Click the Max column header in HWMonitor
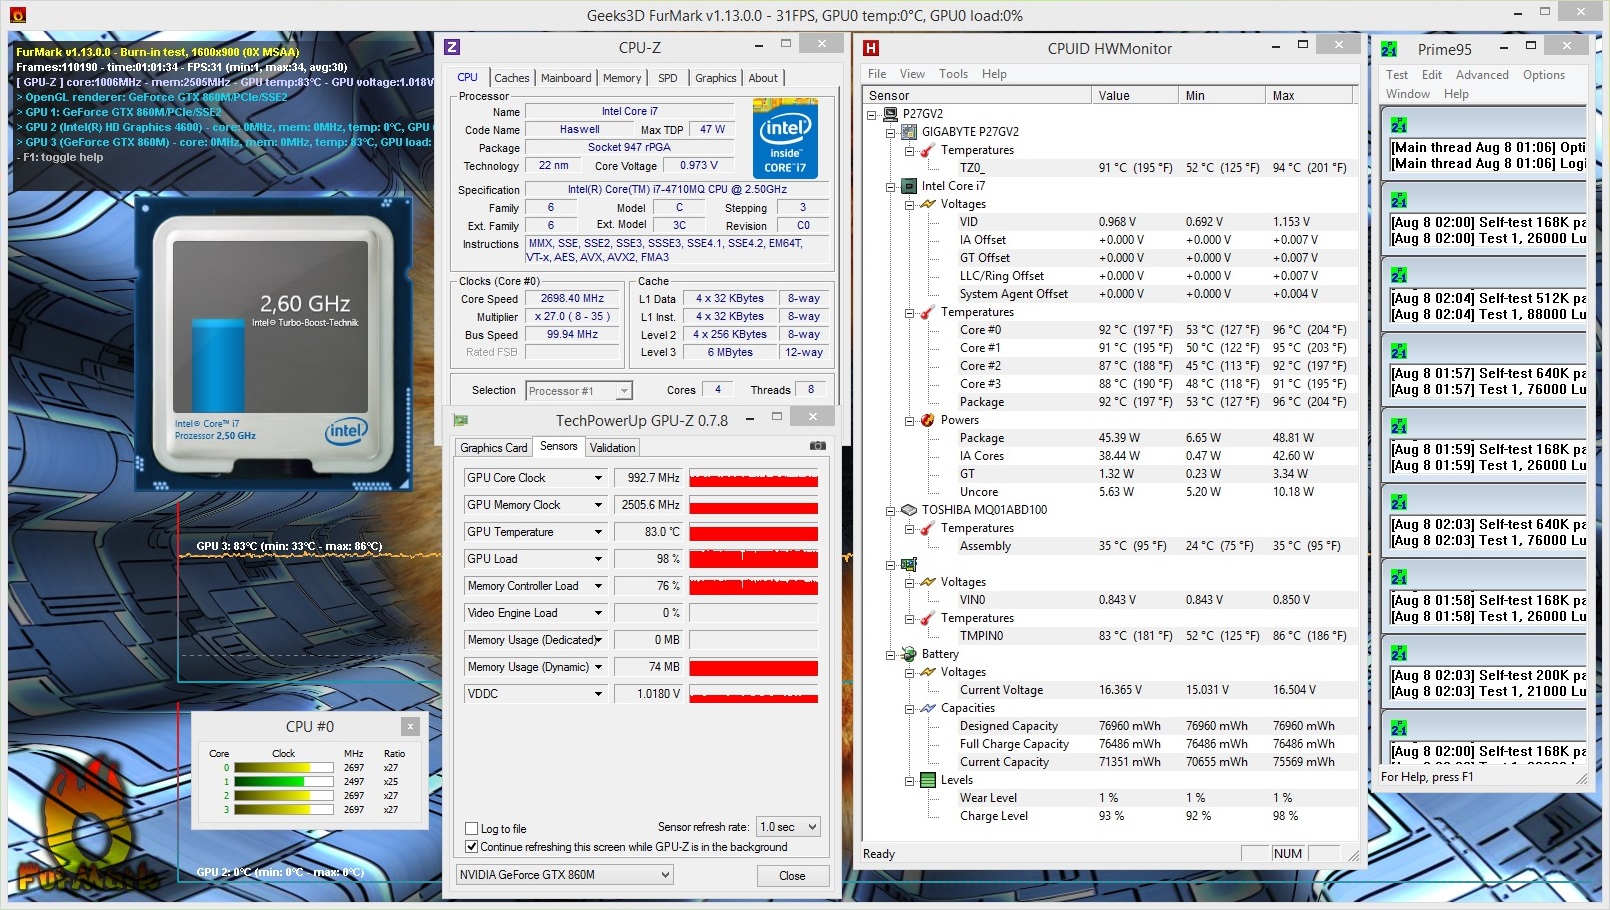This screenshot has width=1610, height=910. [x=1308, y=96]
